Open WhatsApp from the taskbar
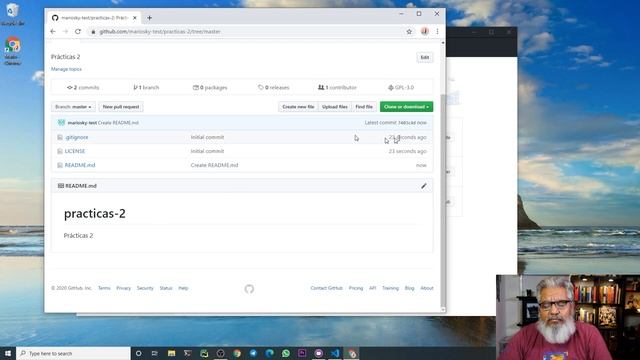The width and height of the screenshot is (640, 360). [x=286, y=353]
